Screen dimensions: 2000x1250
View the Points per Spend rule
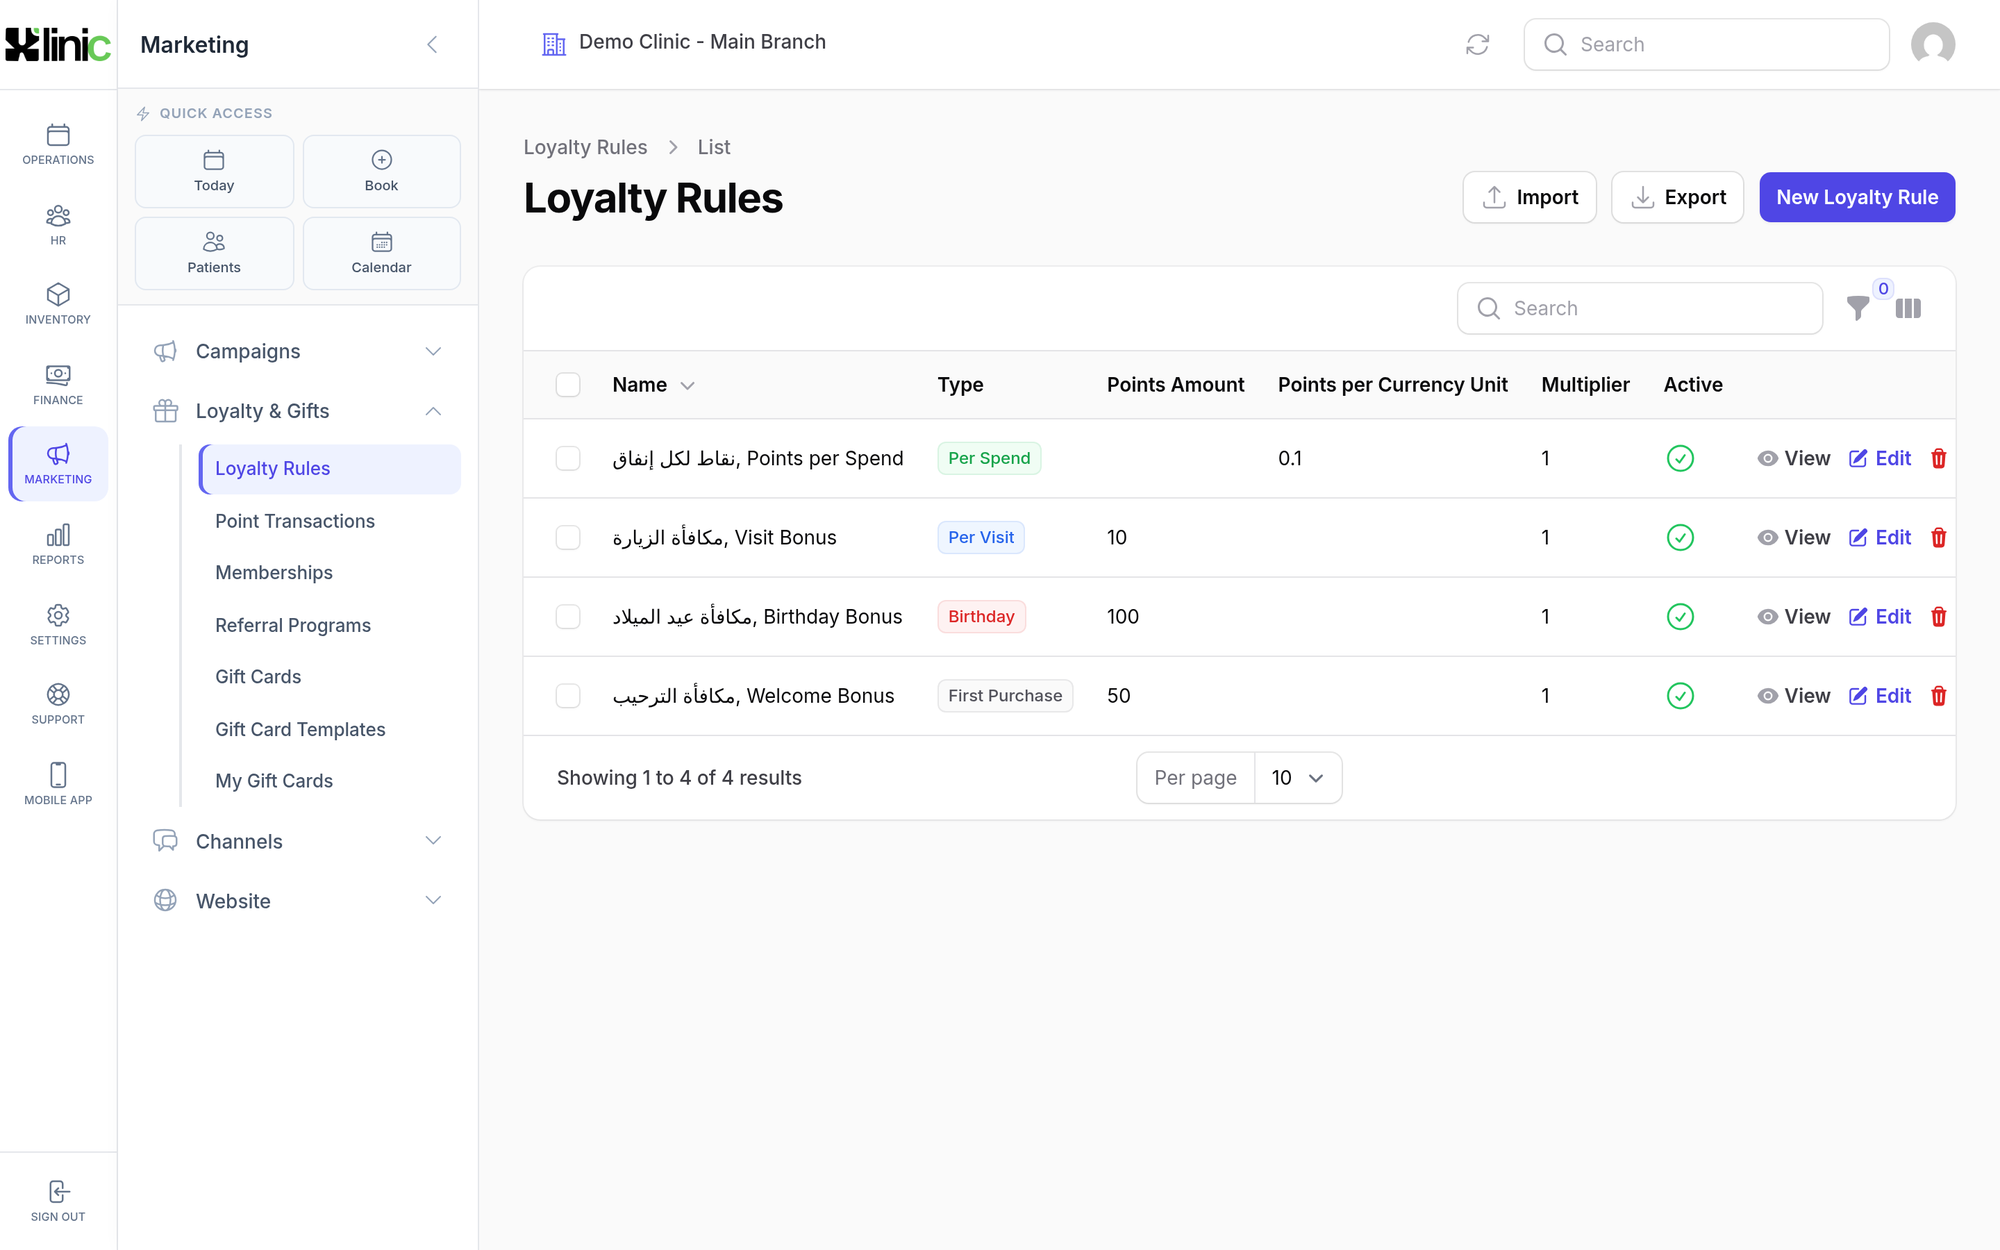[x=1794, y=459]
